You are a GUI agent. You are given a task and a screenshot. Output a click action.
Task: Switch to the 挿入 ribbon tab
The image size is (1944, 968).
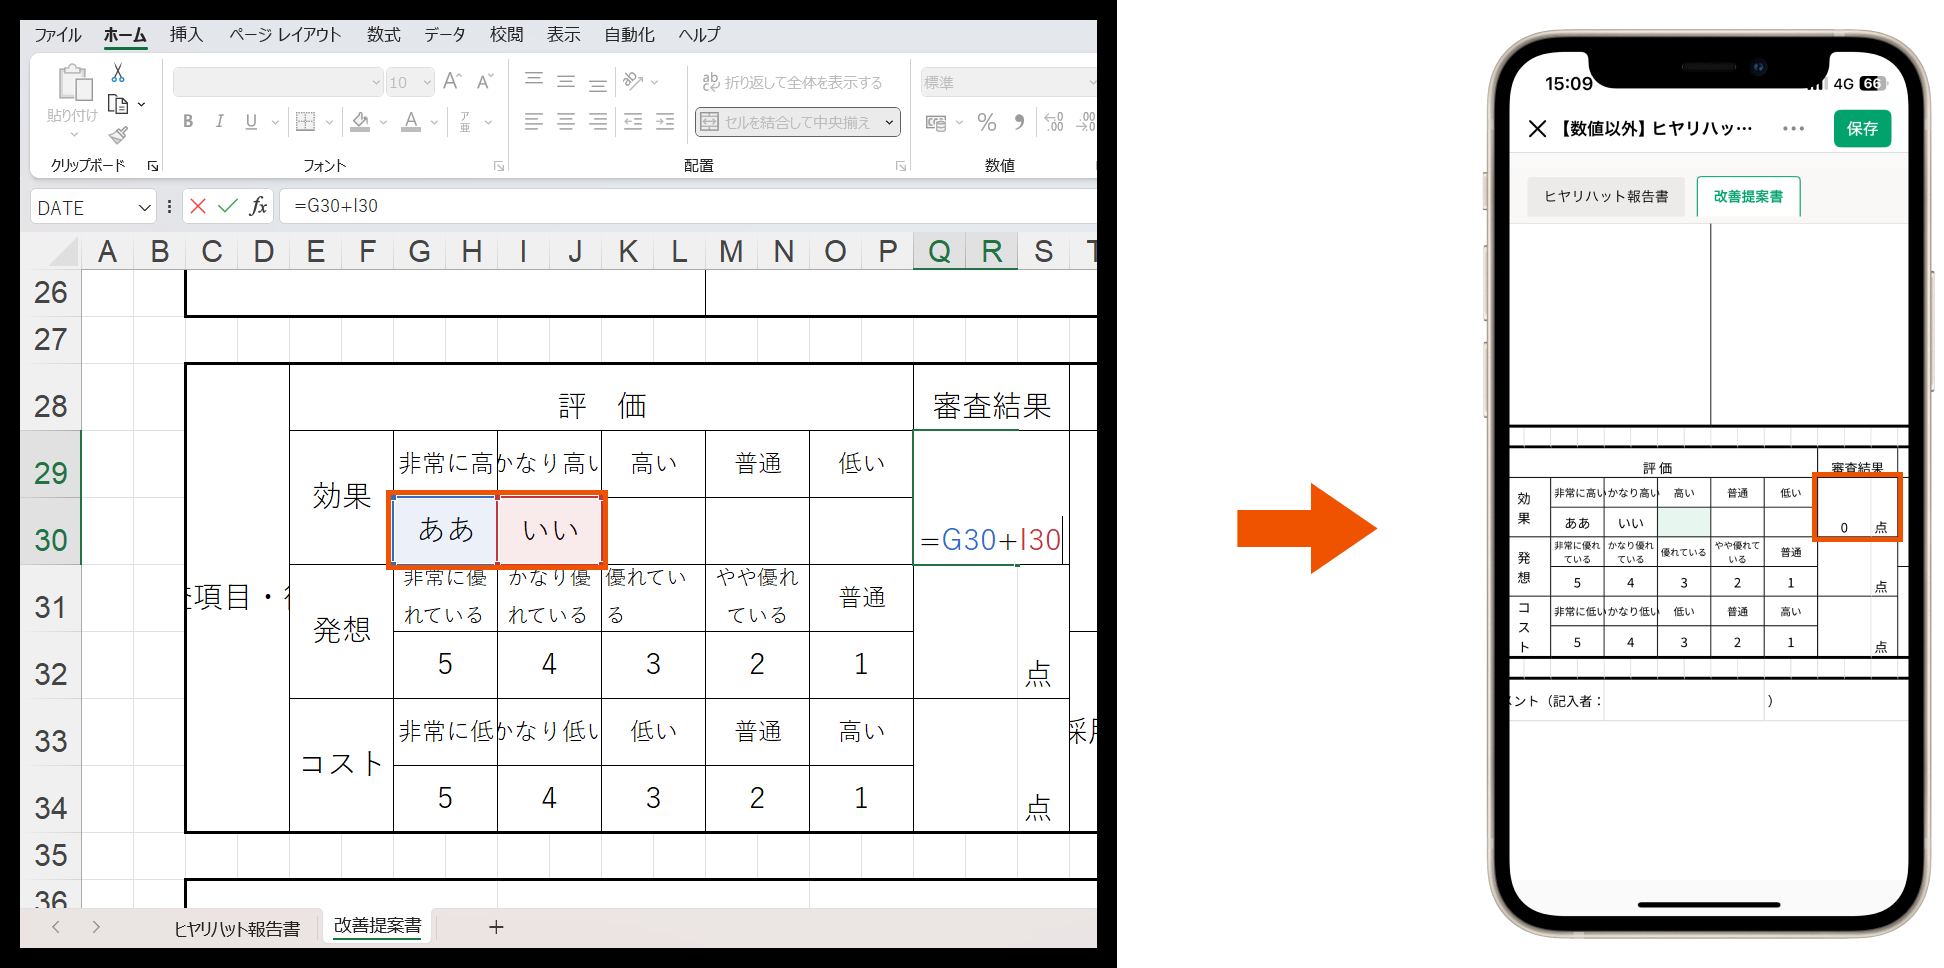click(x=186, y=34)
